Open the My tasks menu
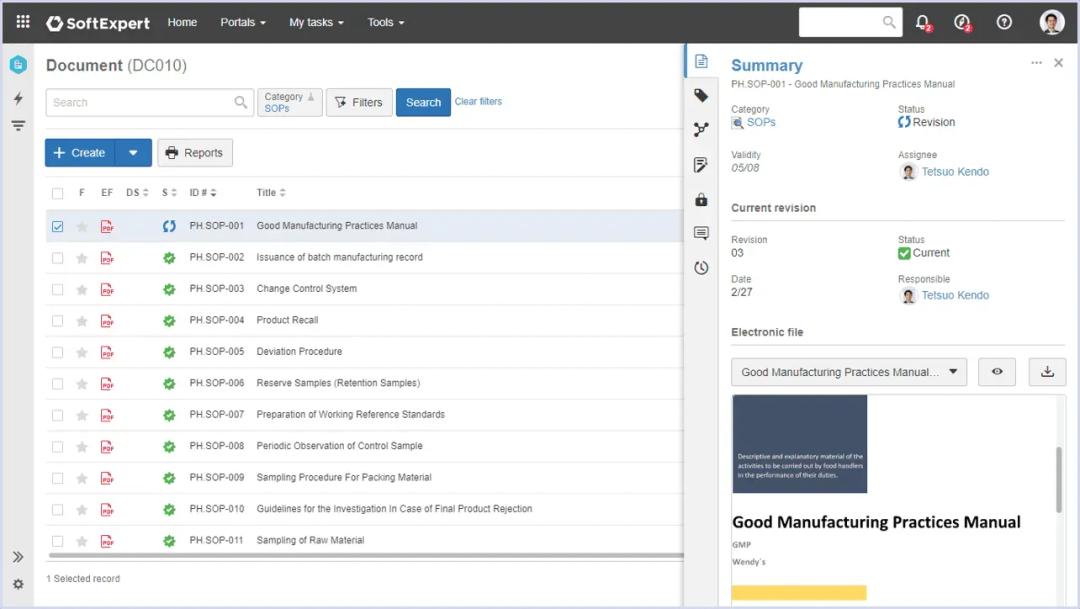 pos(316,22)
